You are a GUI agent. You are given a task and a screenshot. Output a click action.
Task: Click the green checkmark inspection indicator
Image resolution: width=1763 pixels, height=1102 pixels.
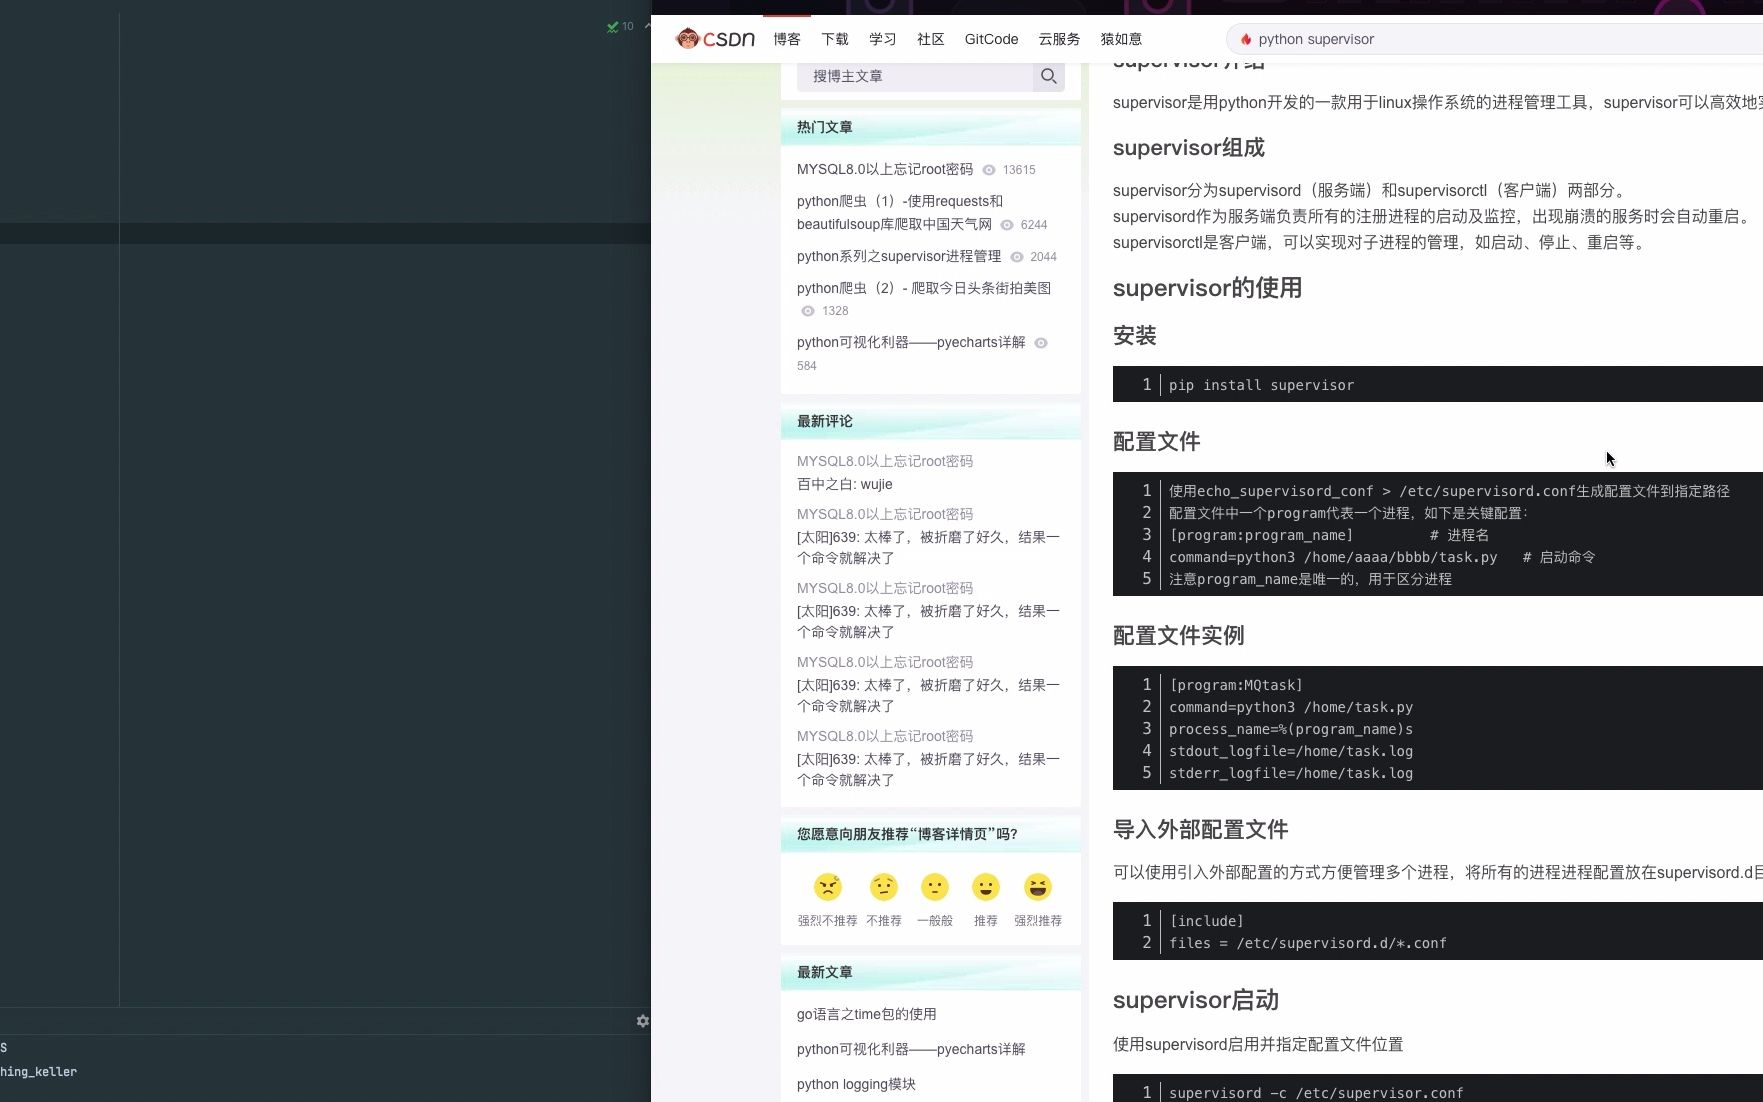(612, 27)
